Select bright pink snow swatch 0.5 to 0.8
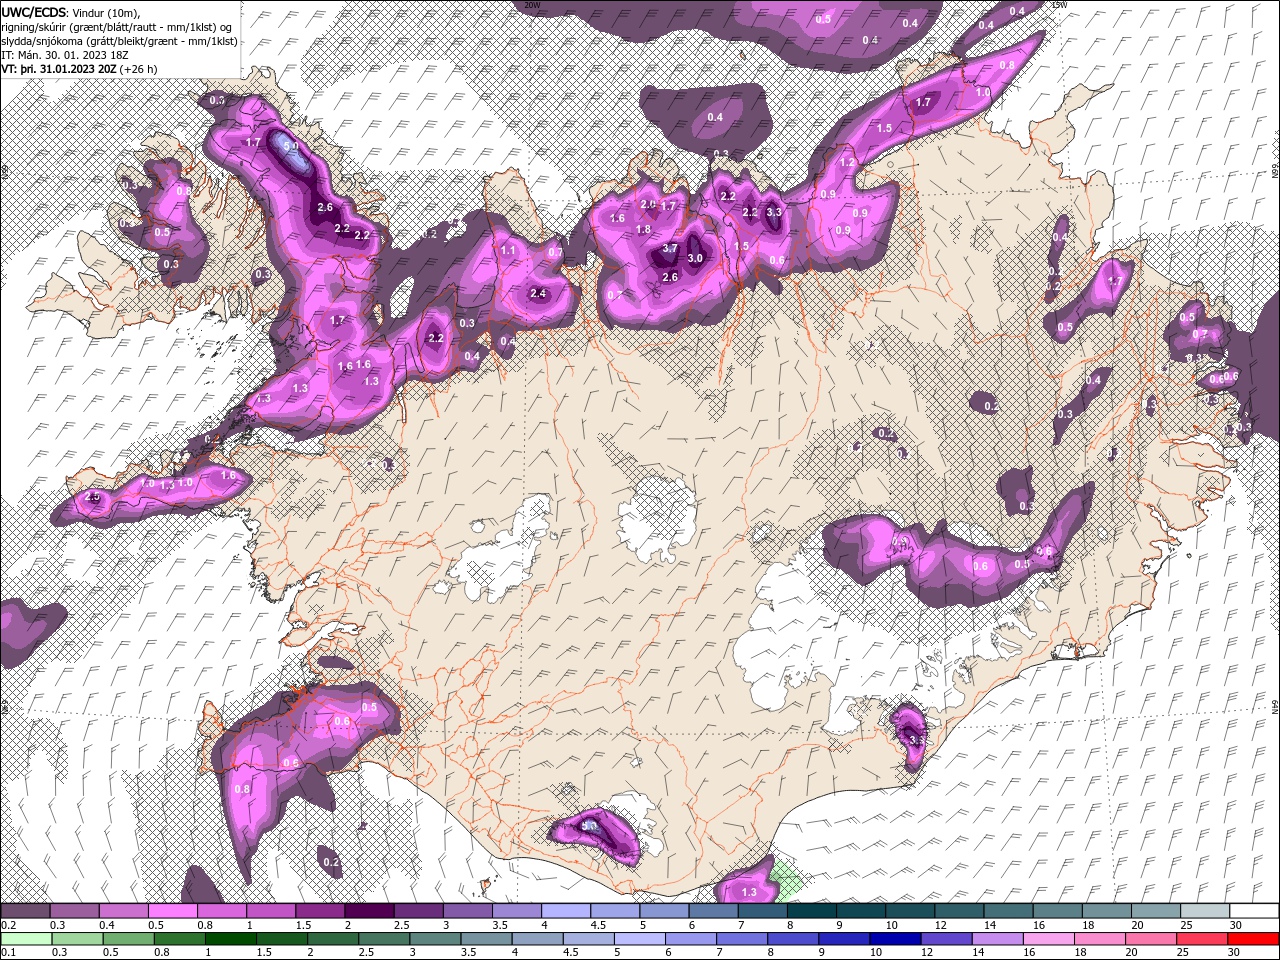 [173, 911]
